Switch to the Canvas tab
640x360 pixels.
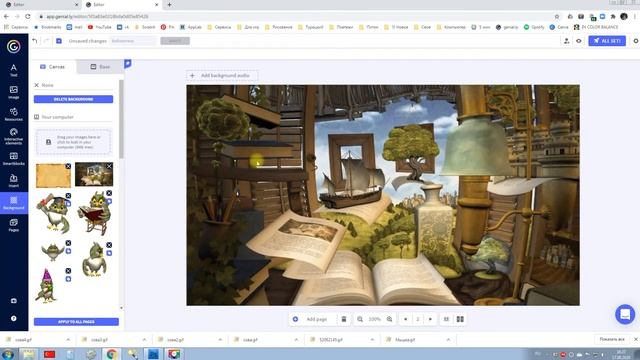point(53,67)
